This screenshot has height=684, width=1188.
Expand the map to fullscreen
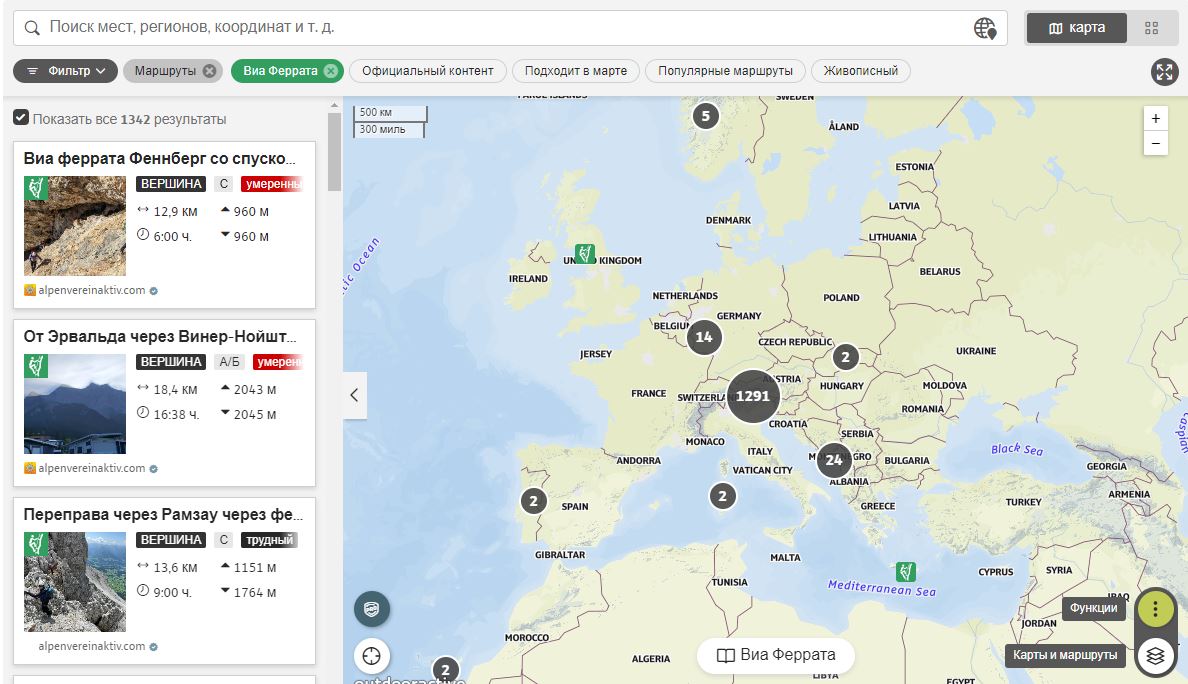[x=1164, y=72]
